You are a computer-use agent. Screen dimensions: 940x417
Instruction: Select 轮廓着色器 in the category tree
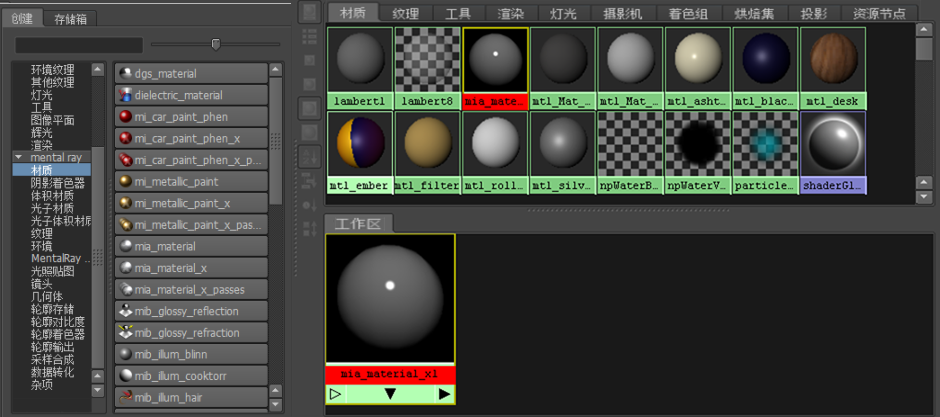[x=58, y=334]
